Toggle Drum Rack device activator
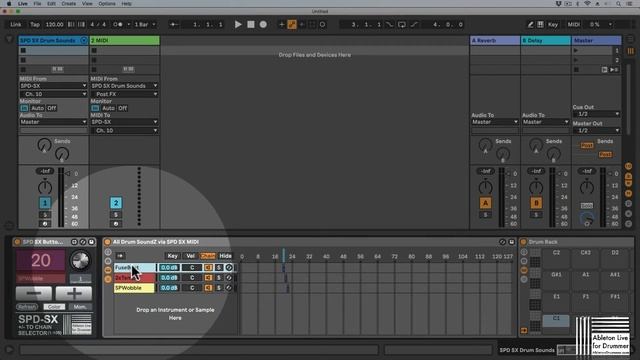The width and height of the screenshot is (640, 360). [x=523, y=242]
